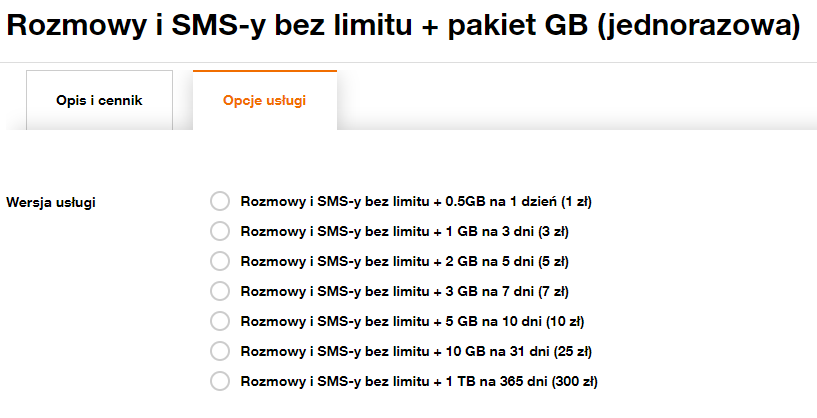Switch to the Opcje usługi tab
Image resolution: width=817 pixels, height=418 pixels.
click(x=265, y=100)
